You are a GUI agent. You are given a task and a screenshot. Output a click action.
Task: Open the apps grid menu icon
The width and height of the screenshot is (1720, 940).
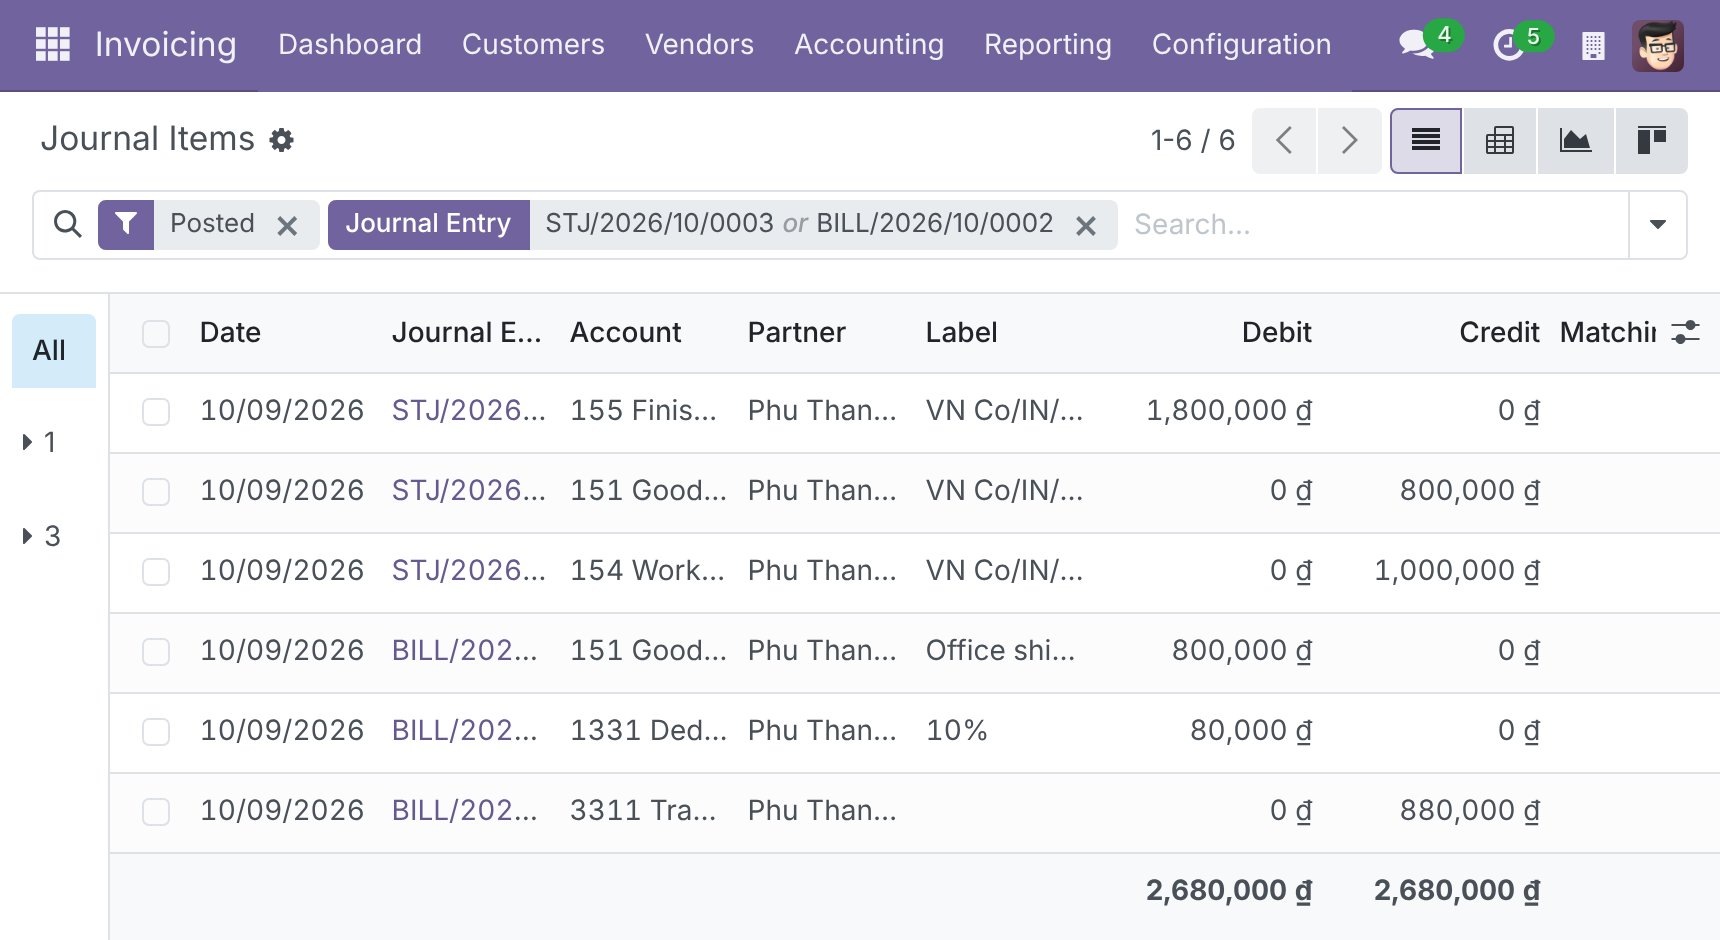point(52,44)
